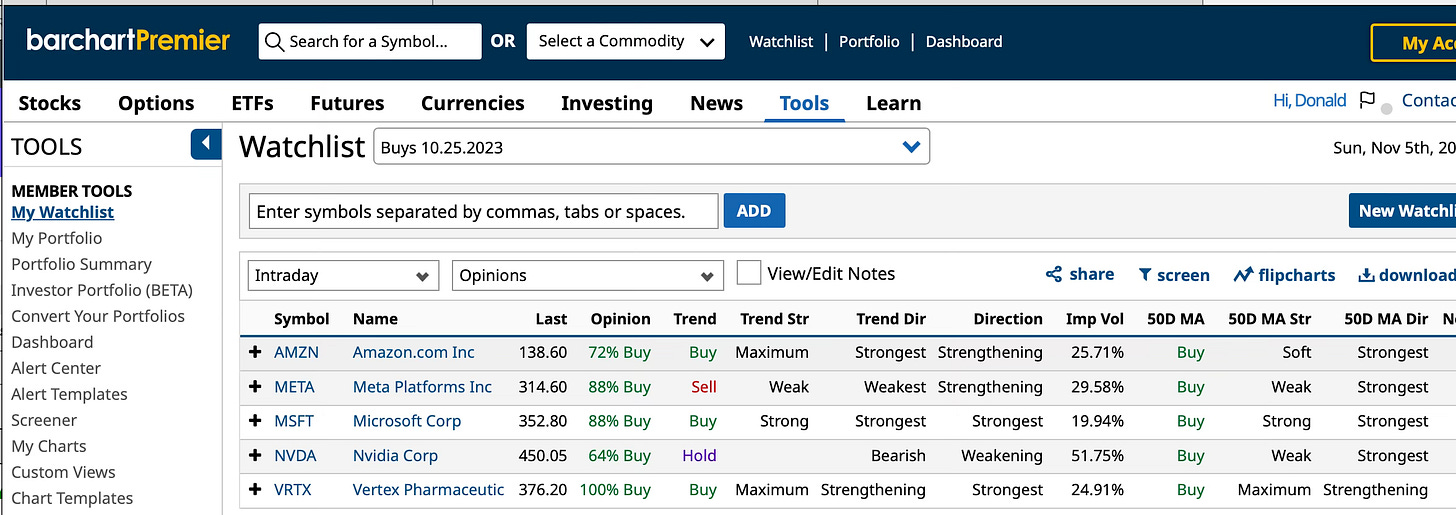Open the Select a Commodity dropdown
Viewport: 1456px width, 515px height.
coord(626,42)
